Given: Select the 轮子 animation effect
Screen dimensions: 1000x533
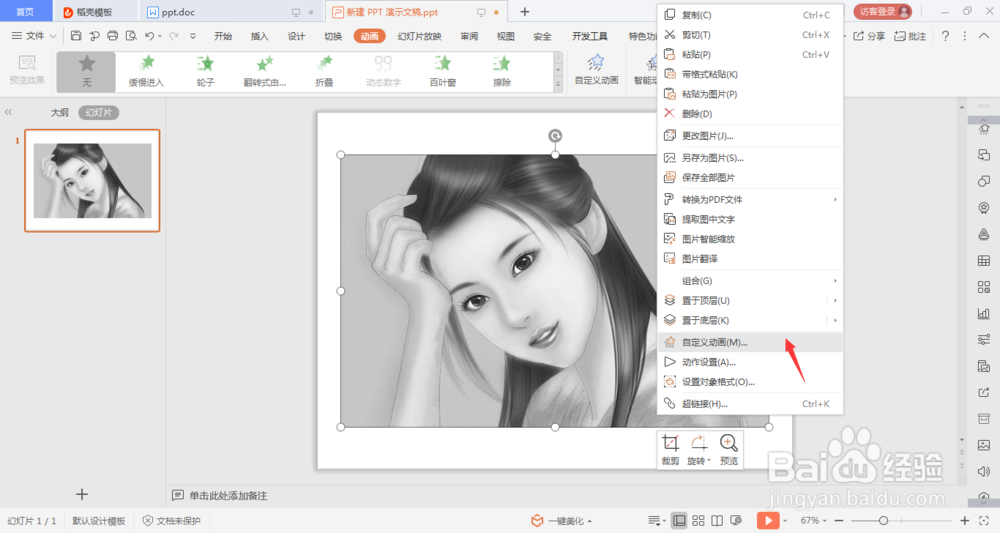Looking at the screenshot, I should coord(205,71).
